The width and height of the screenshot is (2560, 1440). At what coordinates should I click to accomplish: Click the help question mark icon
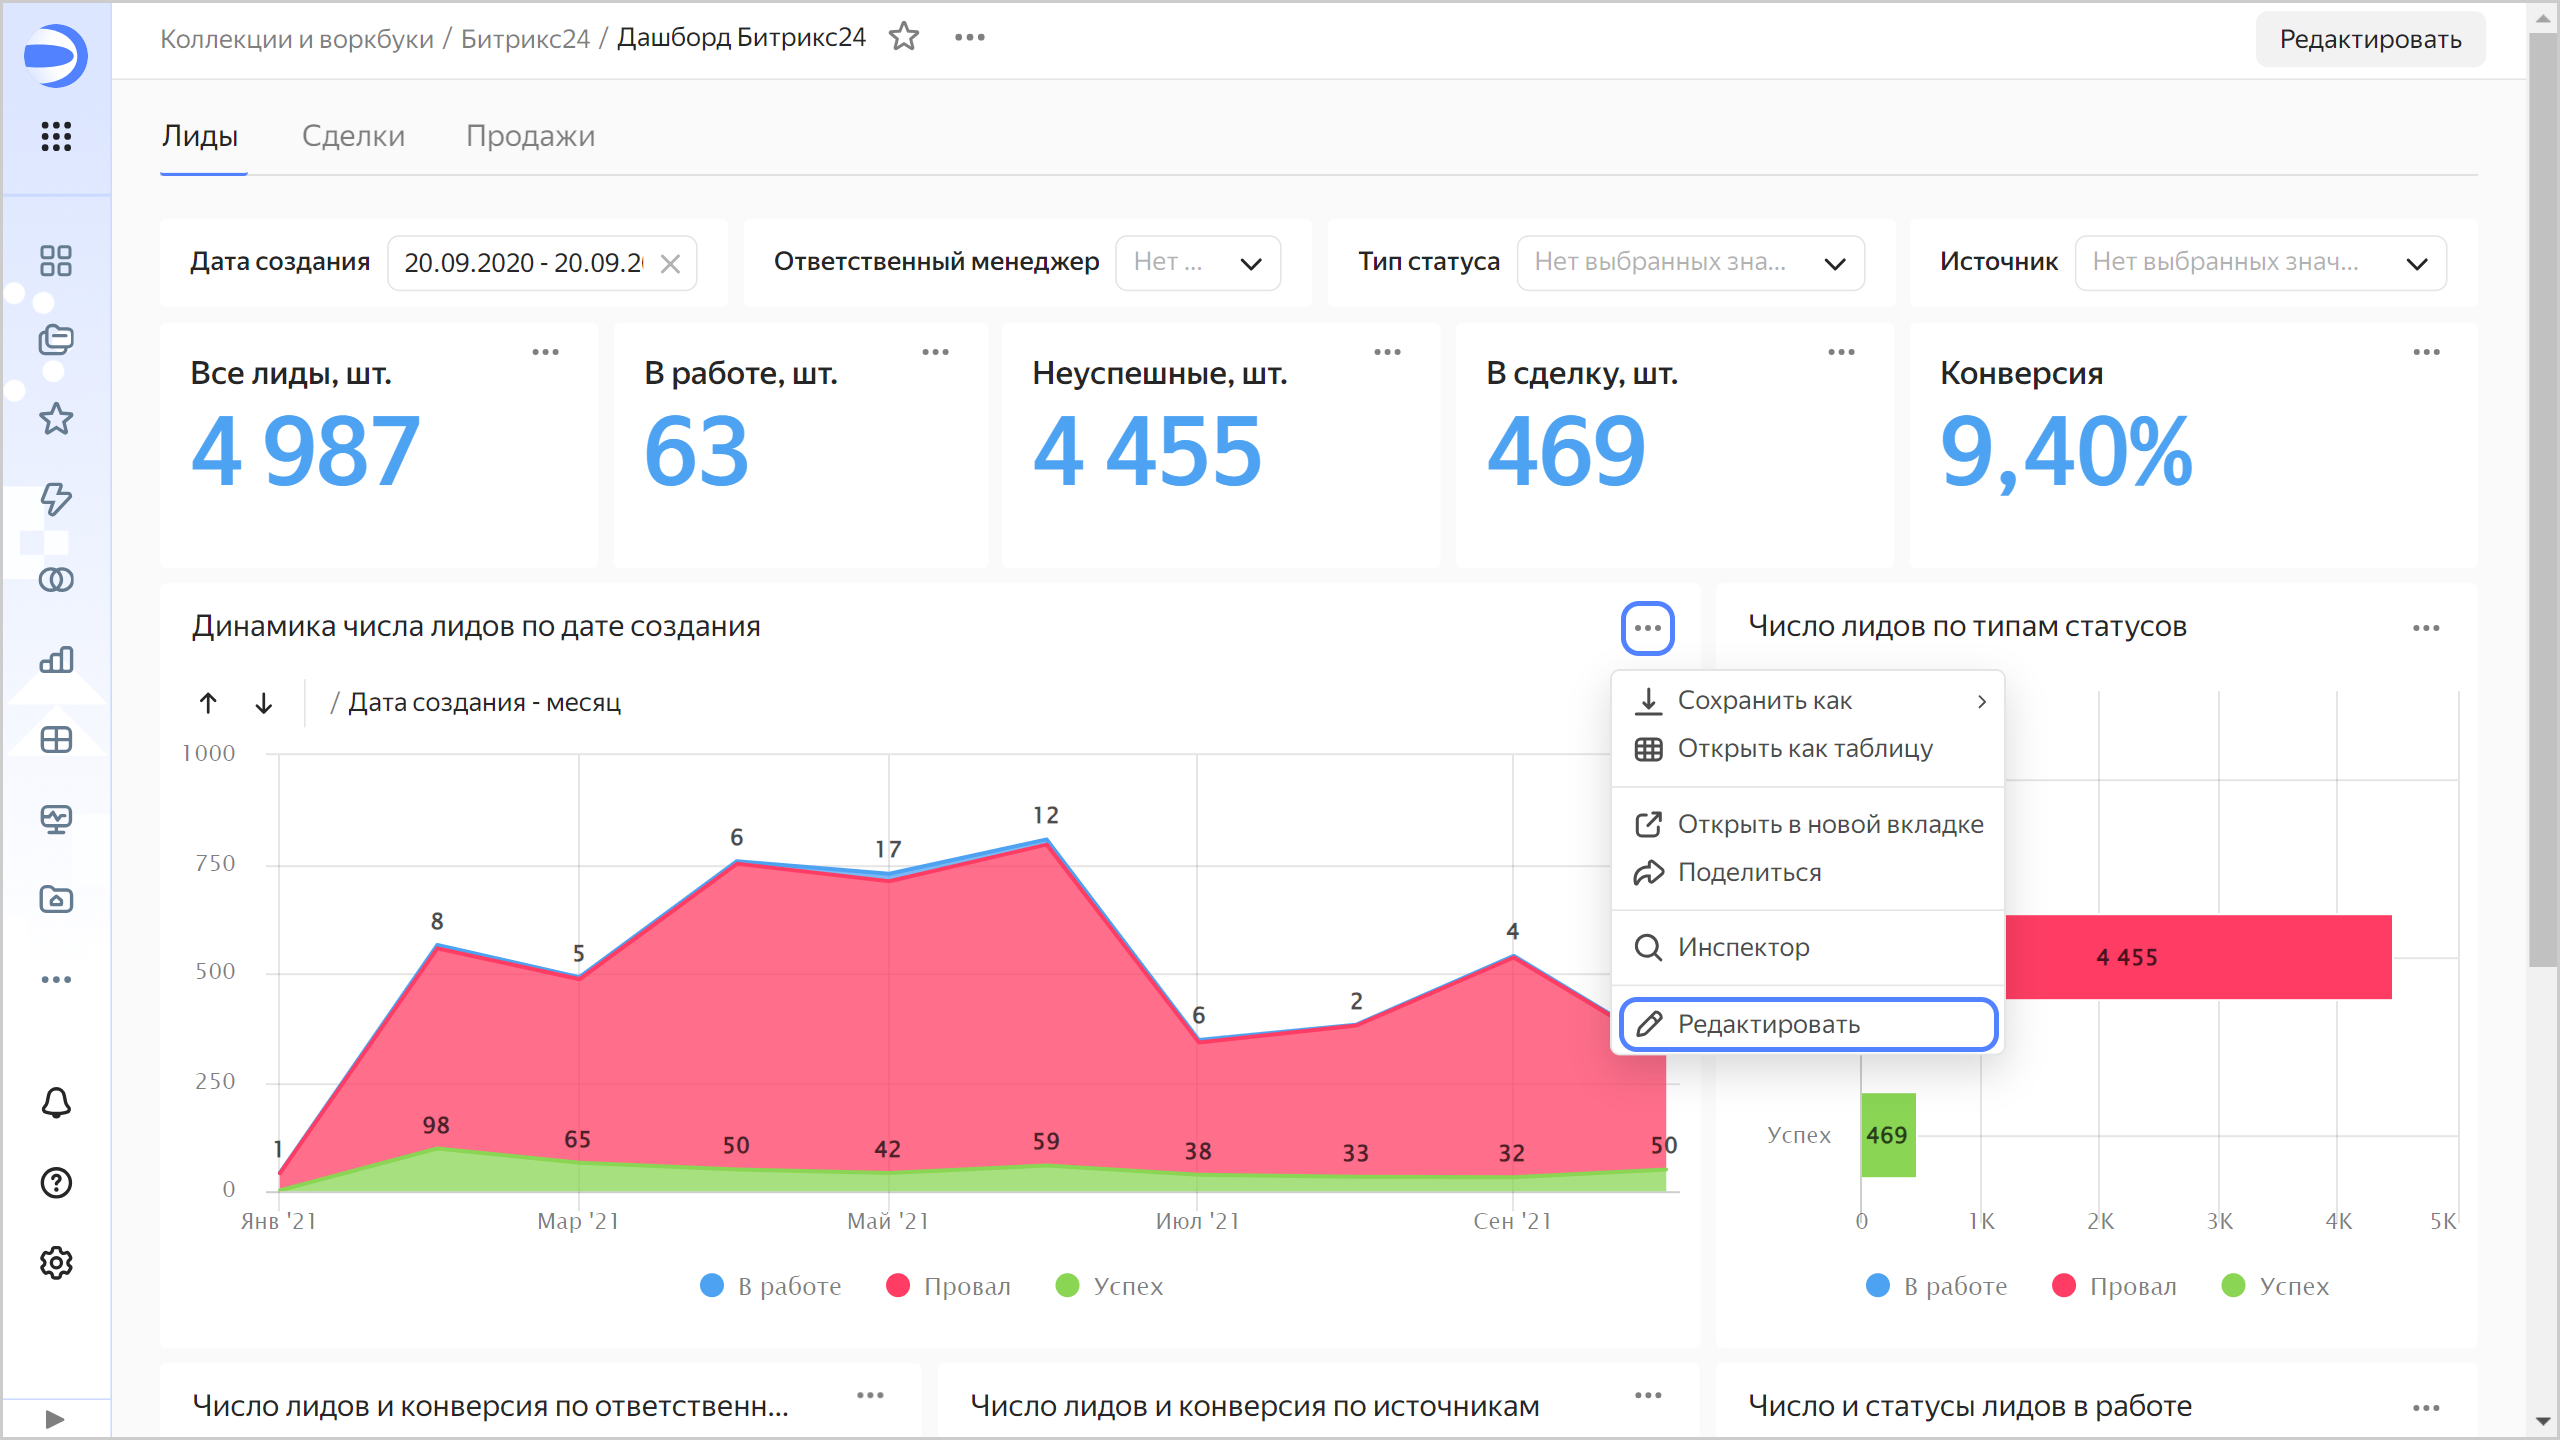click(x=56, y=1183)
